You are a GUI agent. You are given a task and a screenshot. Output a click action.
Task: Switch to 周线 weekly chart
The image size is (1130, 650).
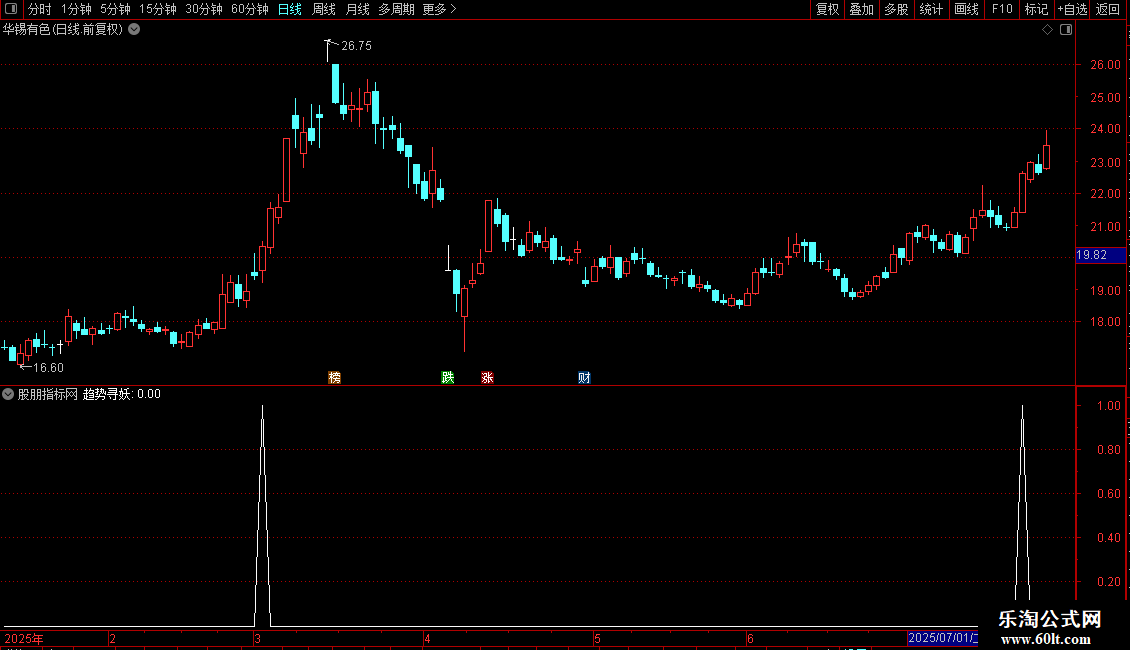324,9
